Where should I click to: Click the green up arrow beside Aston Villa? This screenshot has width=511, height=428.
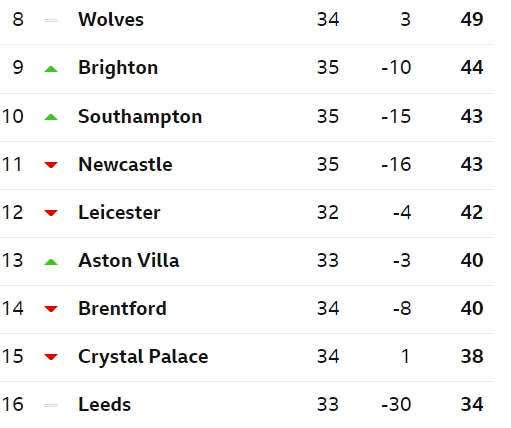point(51,262)
